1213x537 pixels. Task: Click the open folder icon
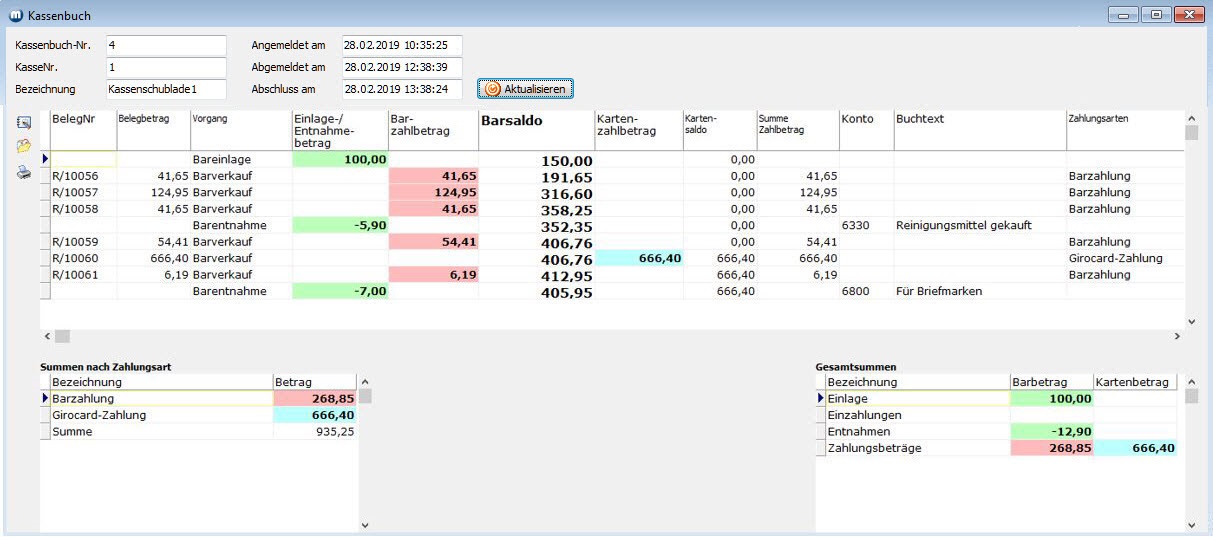pos(24,147)
